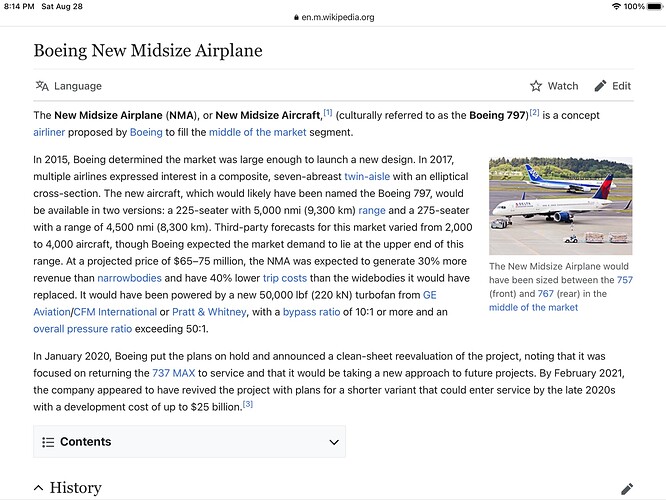Viewport: 666px width, 500px height.
Task: Click the Edit pencil icon at top
Action: pos(600,86)
